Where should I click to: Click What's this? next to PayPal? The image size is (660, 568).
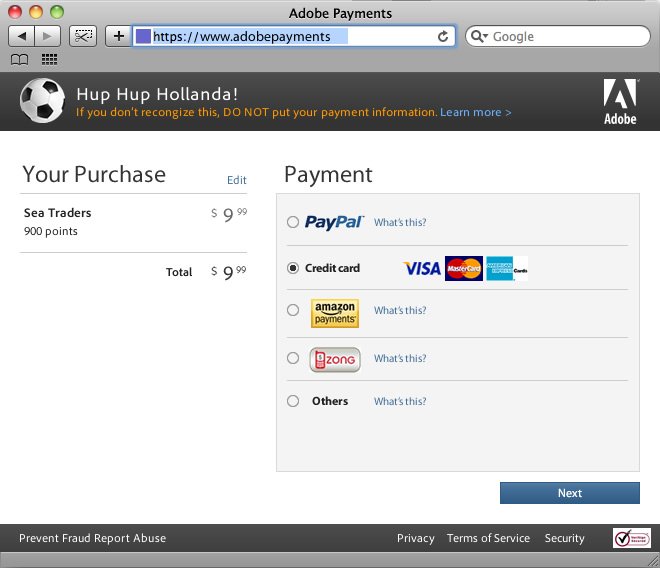pyautogui.click(x=400, y=222)
